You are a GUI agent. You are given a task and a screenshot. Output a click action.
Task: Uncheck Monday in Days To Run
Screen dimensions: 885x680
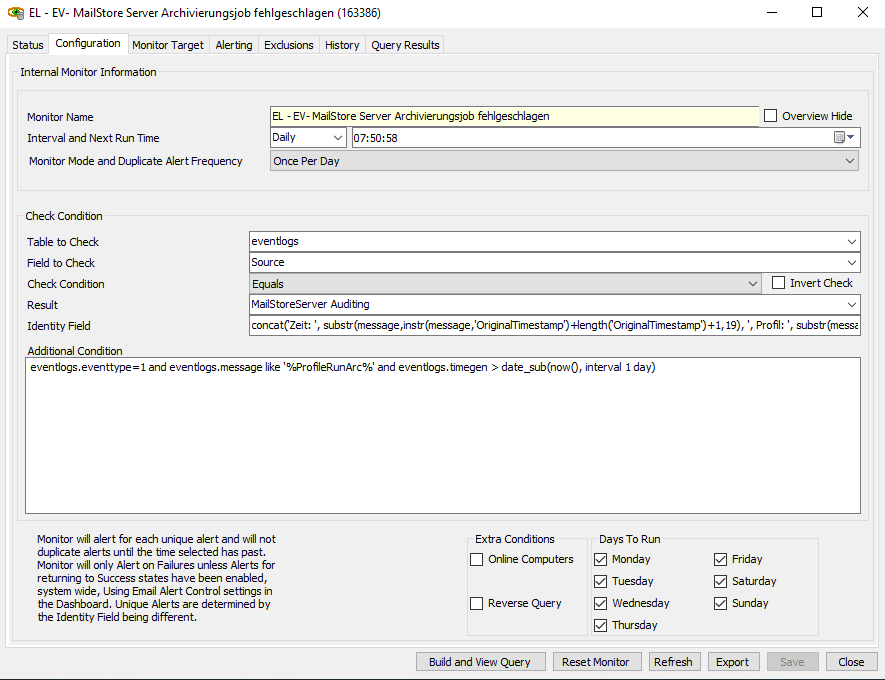coord(601,560)
